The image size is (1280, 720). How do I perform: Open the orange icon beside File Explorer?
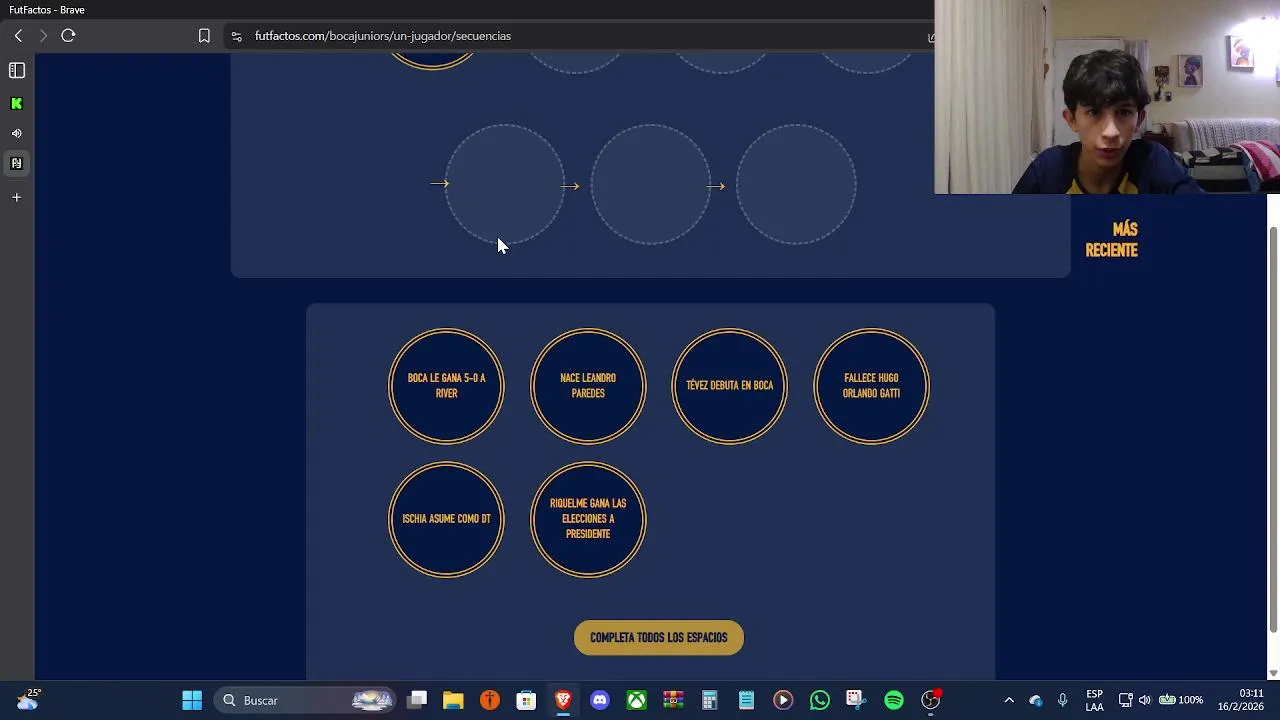(x=490, y=700)
